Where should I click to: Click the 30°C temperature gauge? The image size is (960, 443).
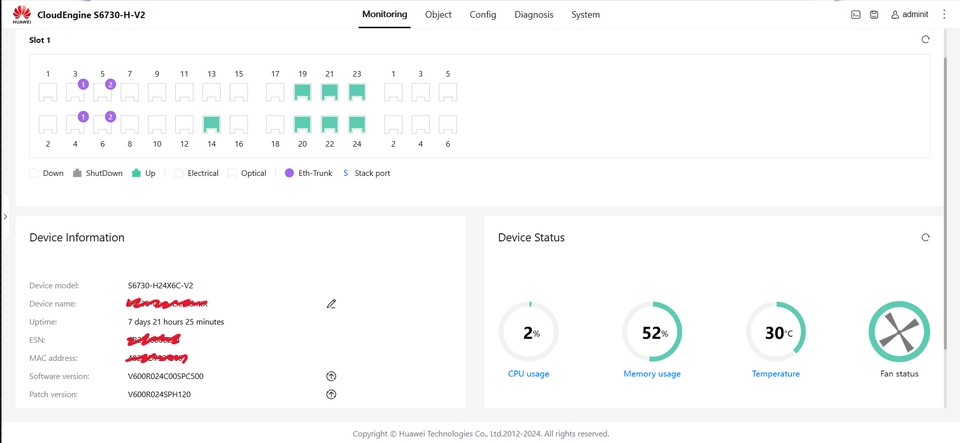776,332
